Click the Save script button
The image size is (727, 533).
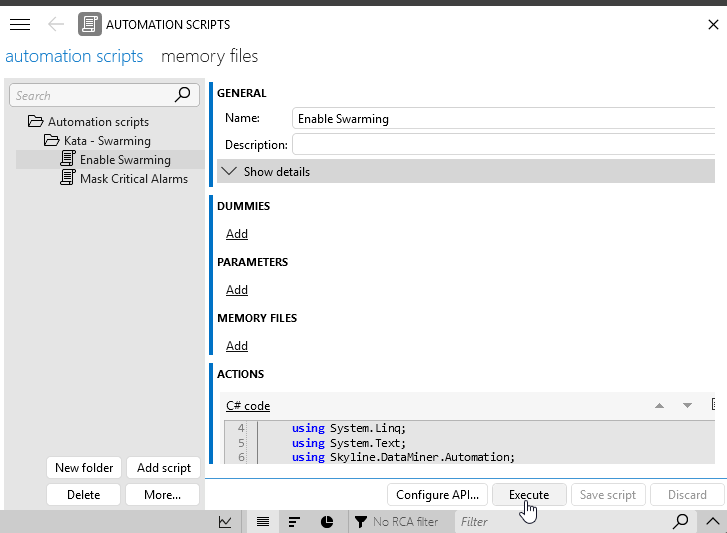608,495
